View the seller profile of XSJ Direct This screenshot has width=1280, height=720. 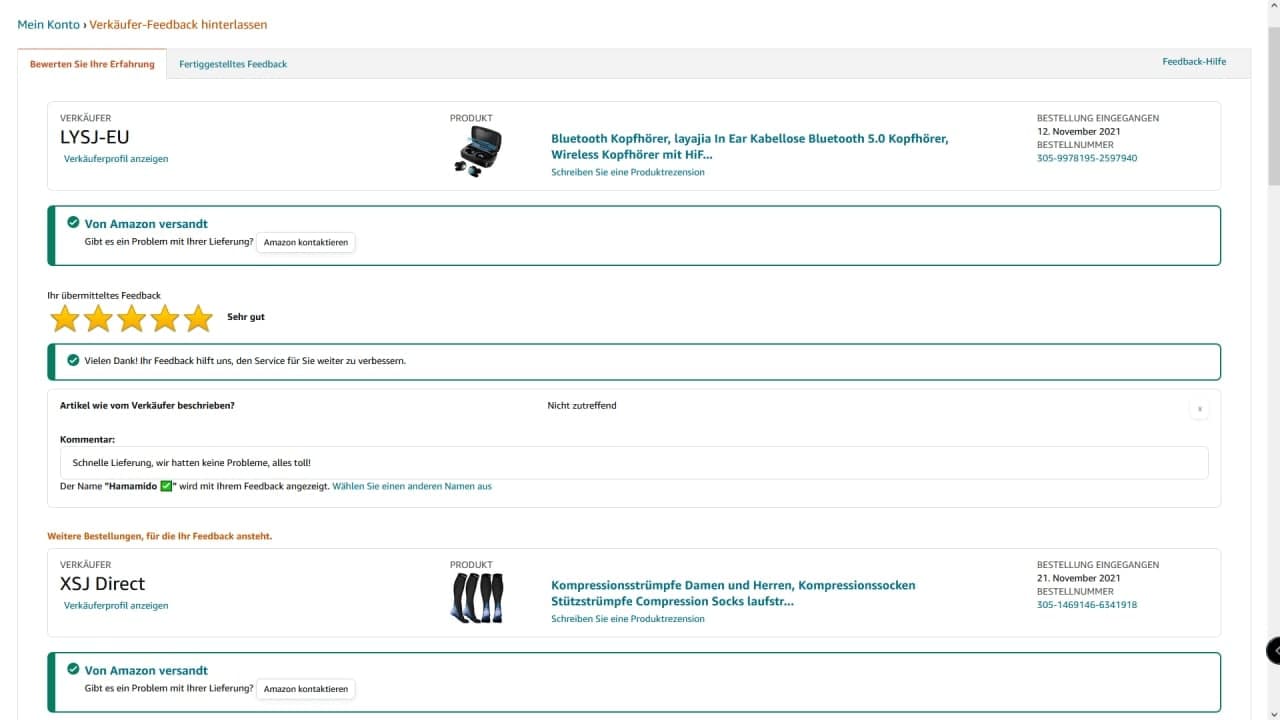pyautogui.click(x=116, y=606)
